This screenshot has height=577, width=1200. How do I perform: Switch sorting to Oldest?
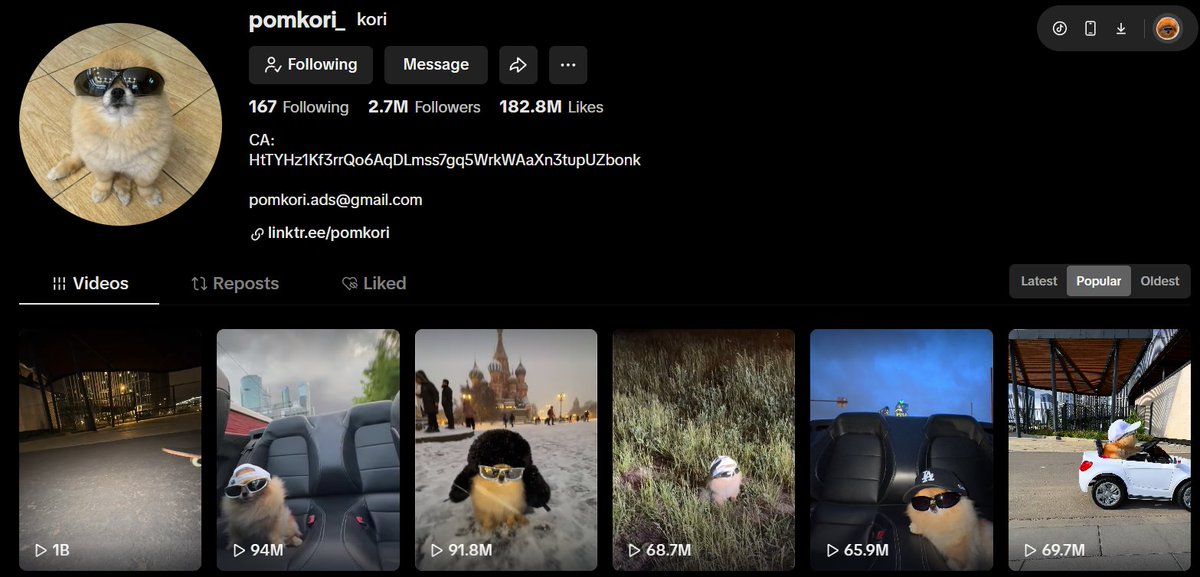(1159, 281)
